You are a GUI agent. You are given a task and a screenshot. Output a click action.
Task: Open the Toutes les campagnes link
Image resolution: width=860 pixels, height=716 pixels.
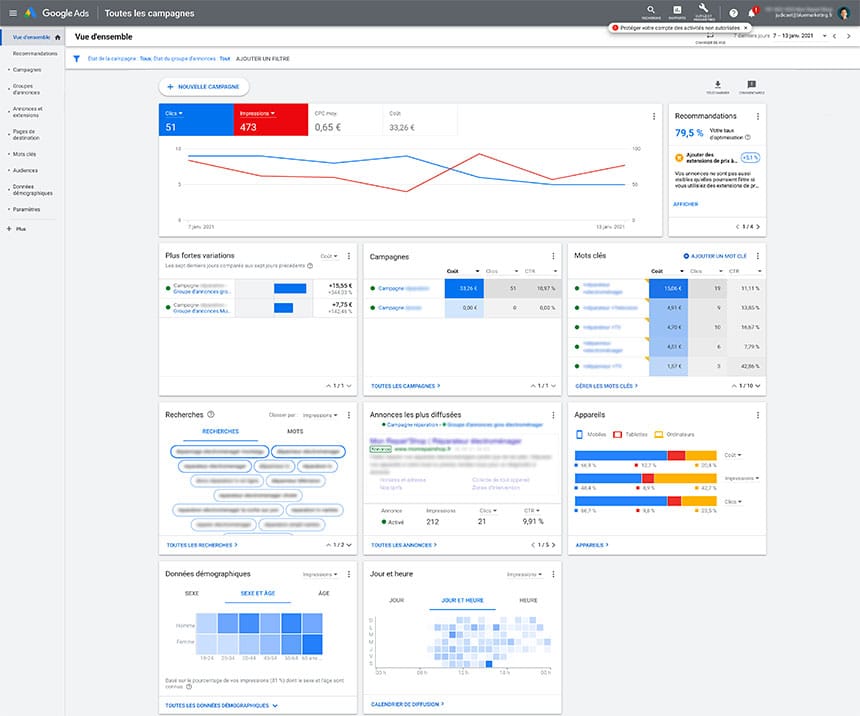(x=405, y=385)
